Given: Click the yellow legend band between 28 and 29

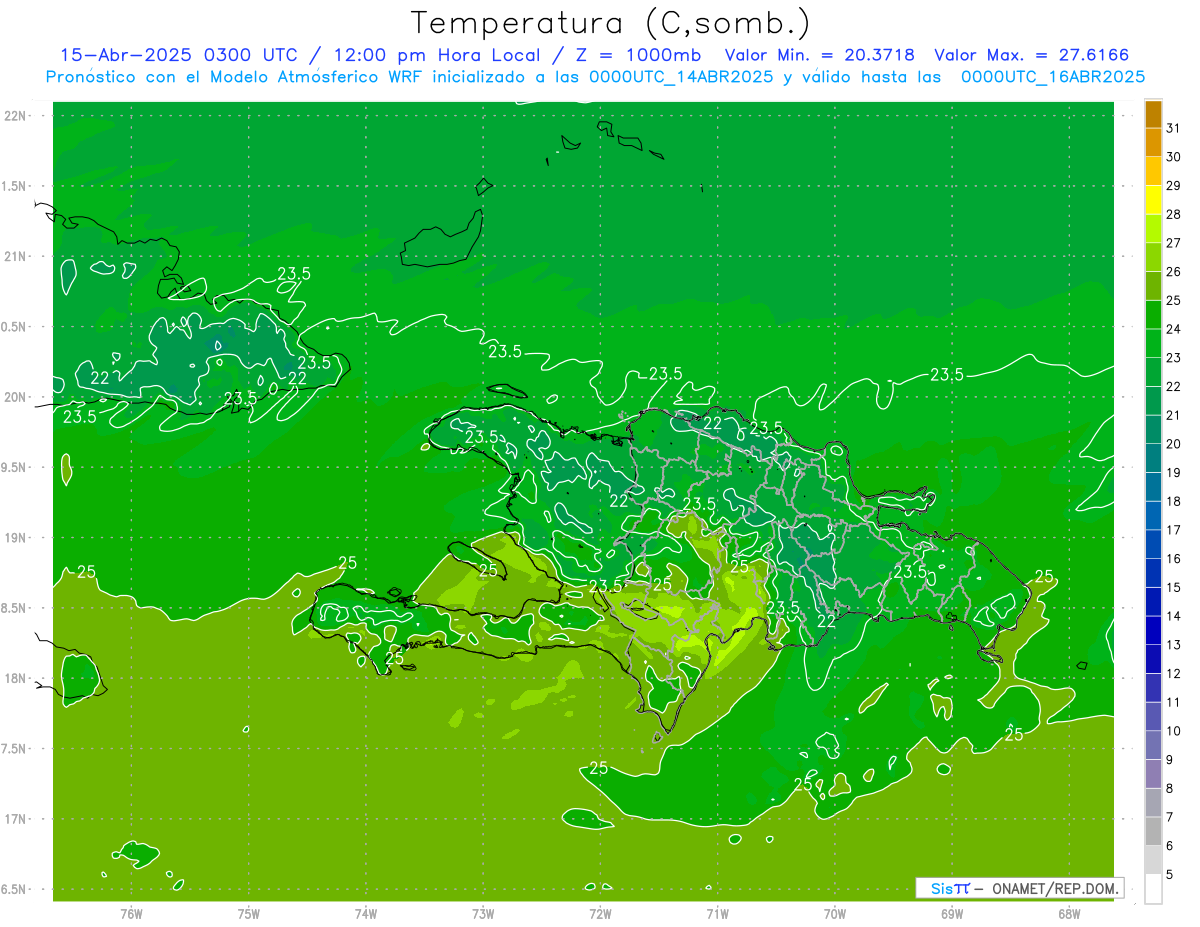Looking at the screenshot, I should point(1153,200).
